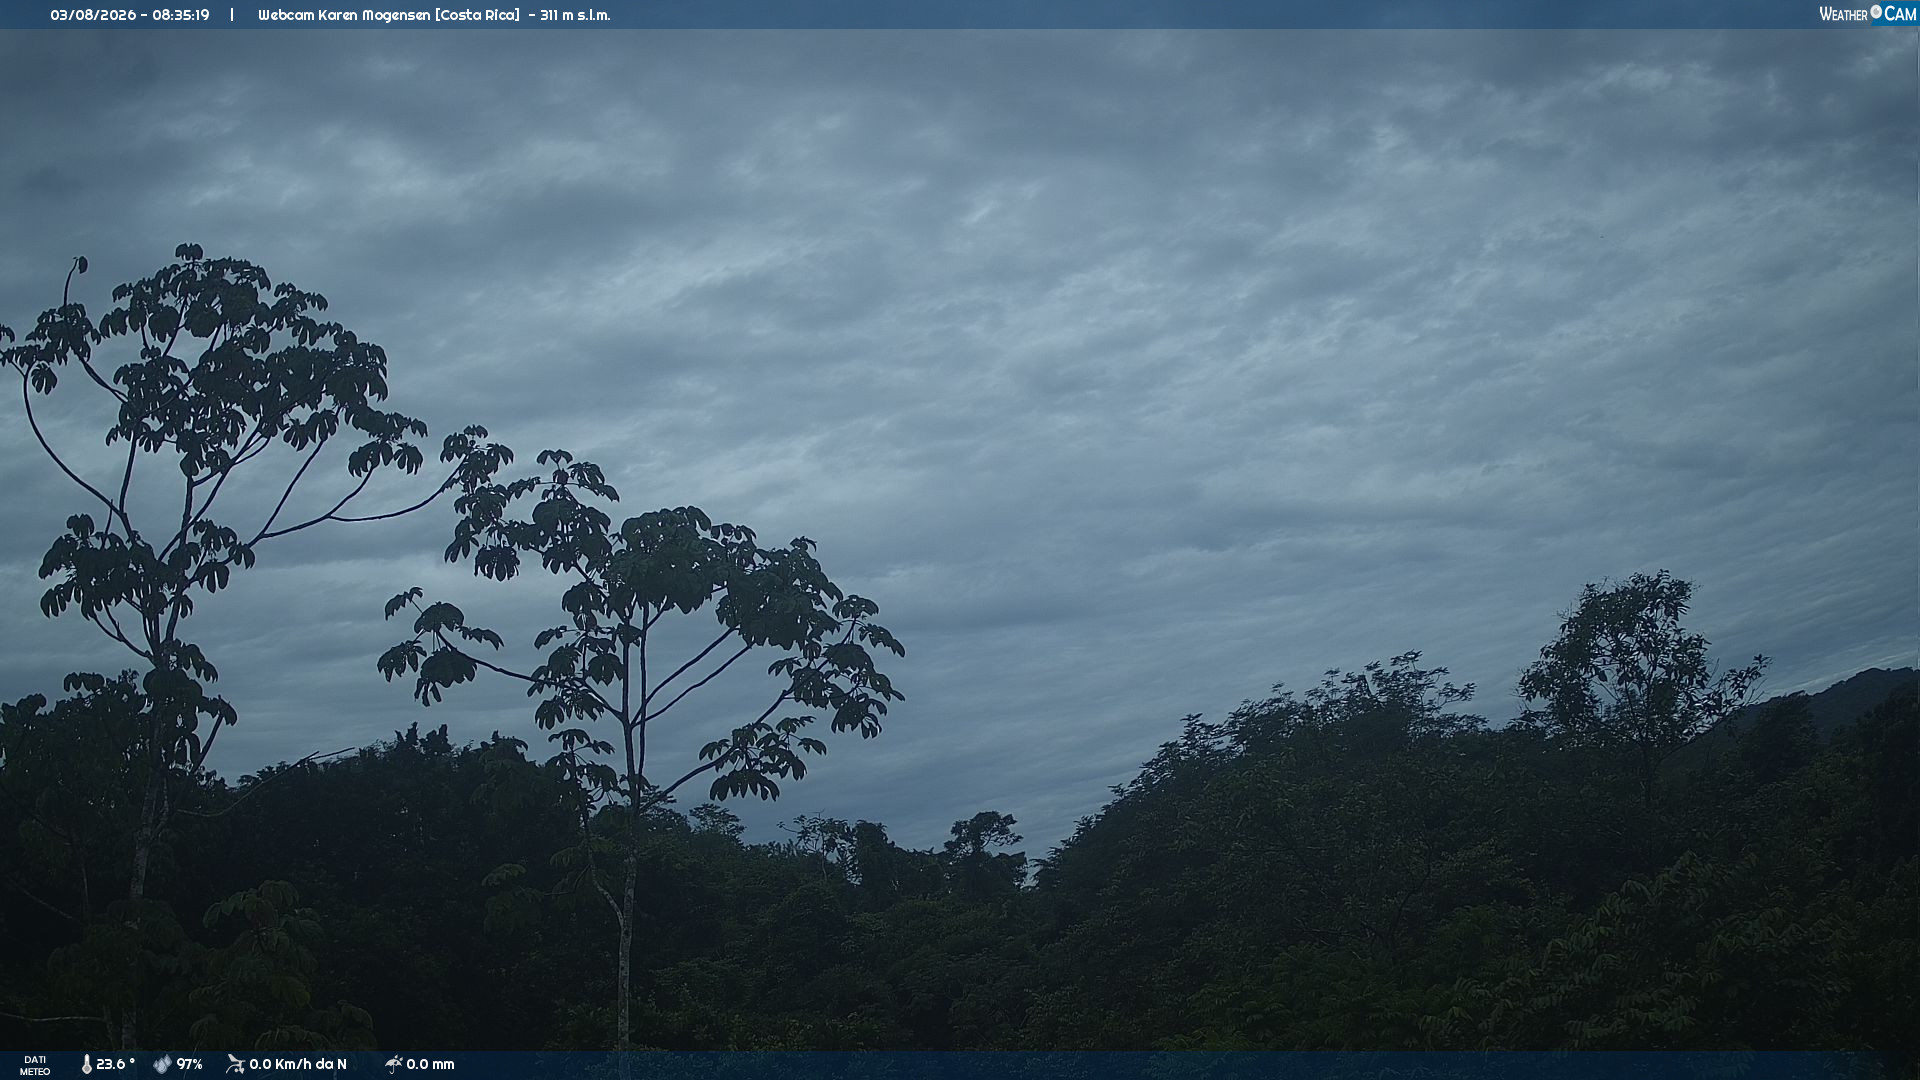
Task: Select the 0.0 Km/h da N wind reading
Action: point(298,1064)
